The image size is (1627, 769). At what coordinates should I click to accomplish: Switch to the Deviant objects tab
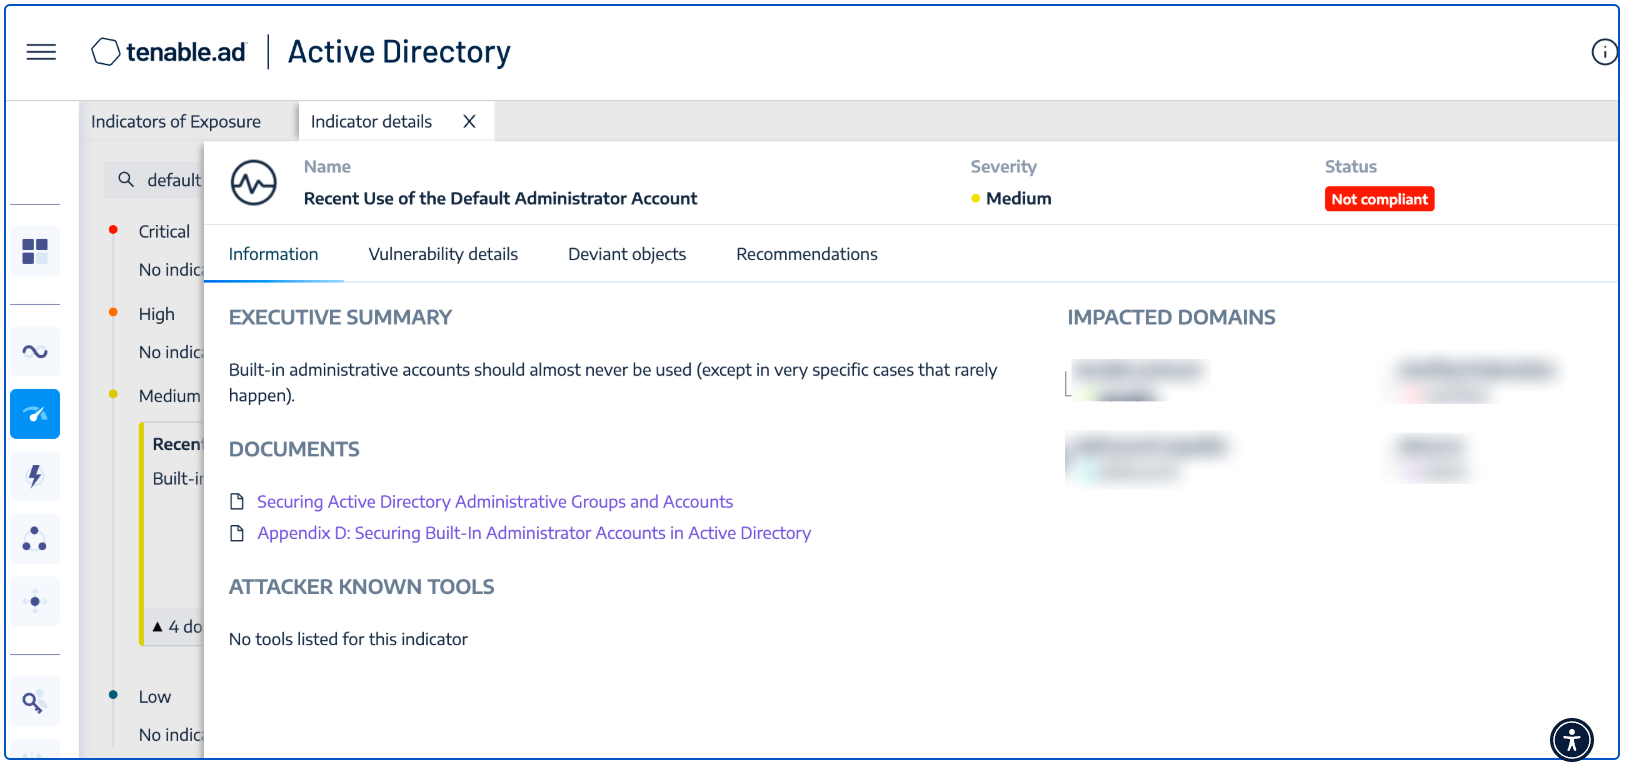(x=627, y=254)
